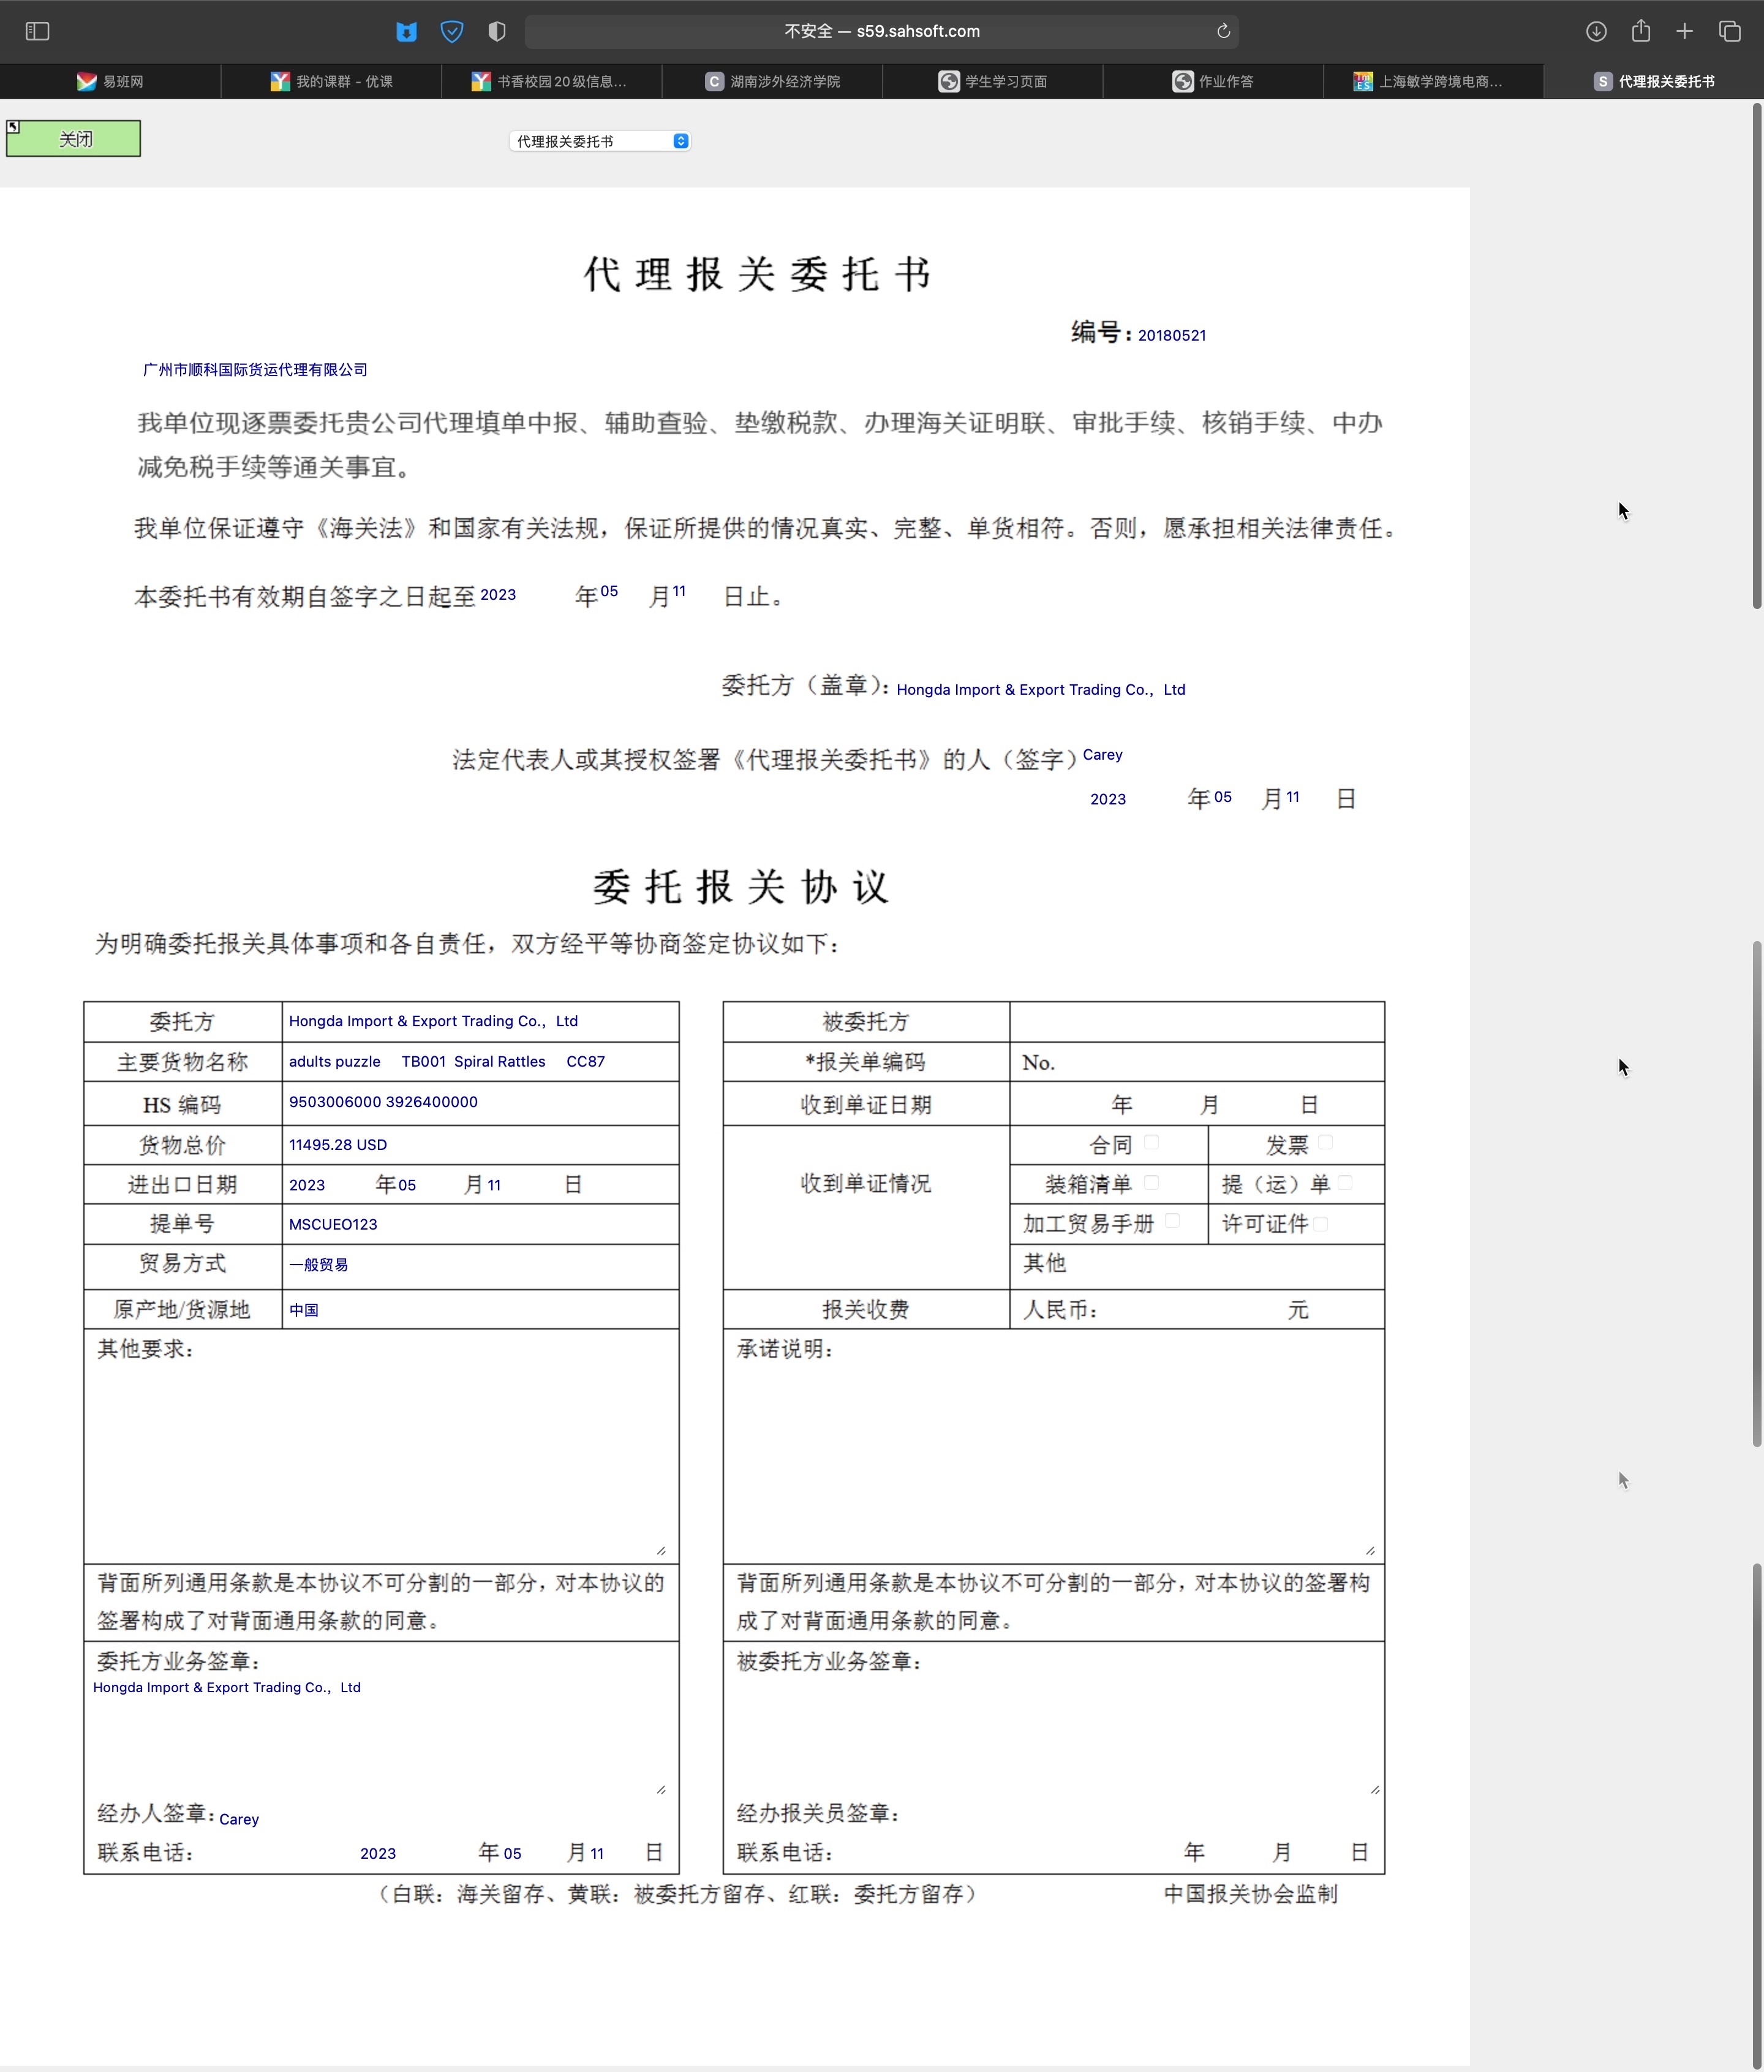Check the 发票 checkbox

pos(1325,1142)
